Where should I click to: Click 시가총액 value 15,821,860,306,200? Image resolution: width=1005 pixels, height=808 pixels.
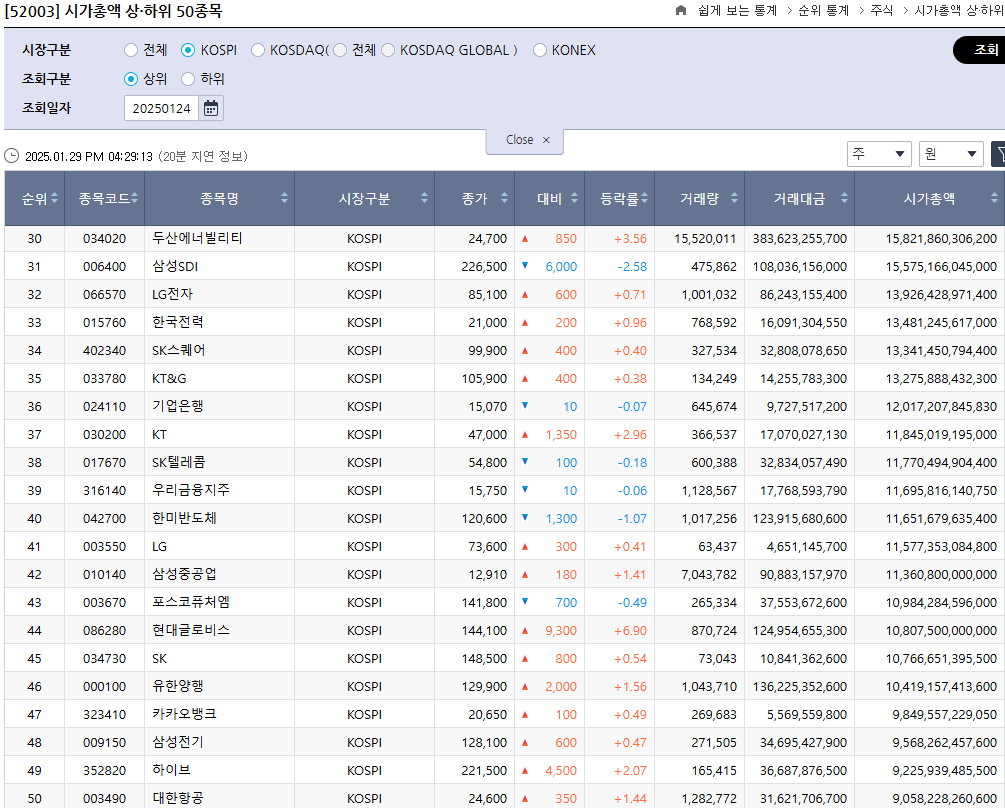(941, 238)
